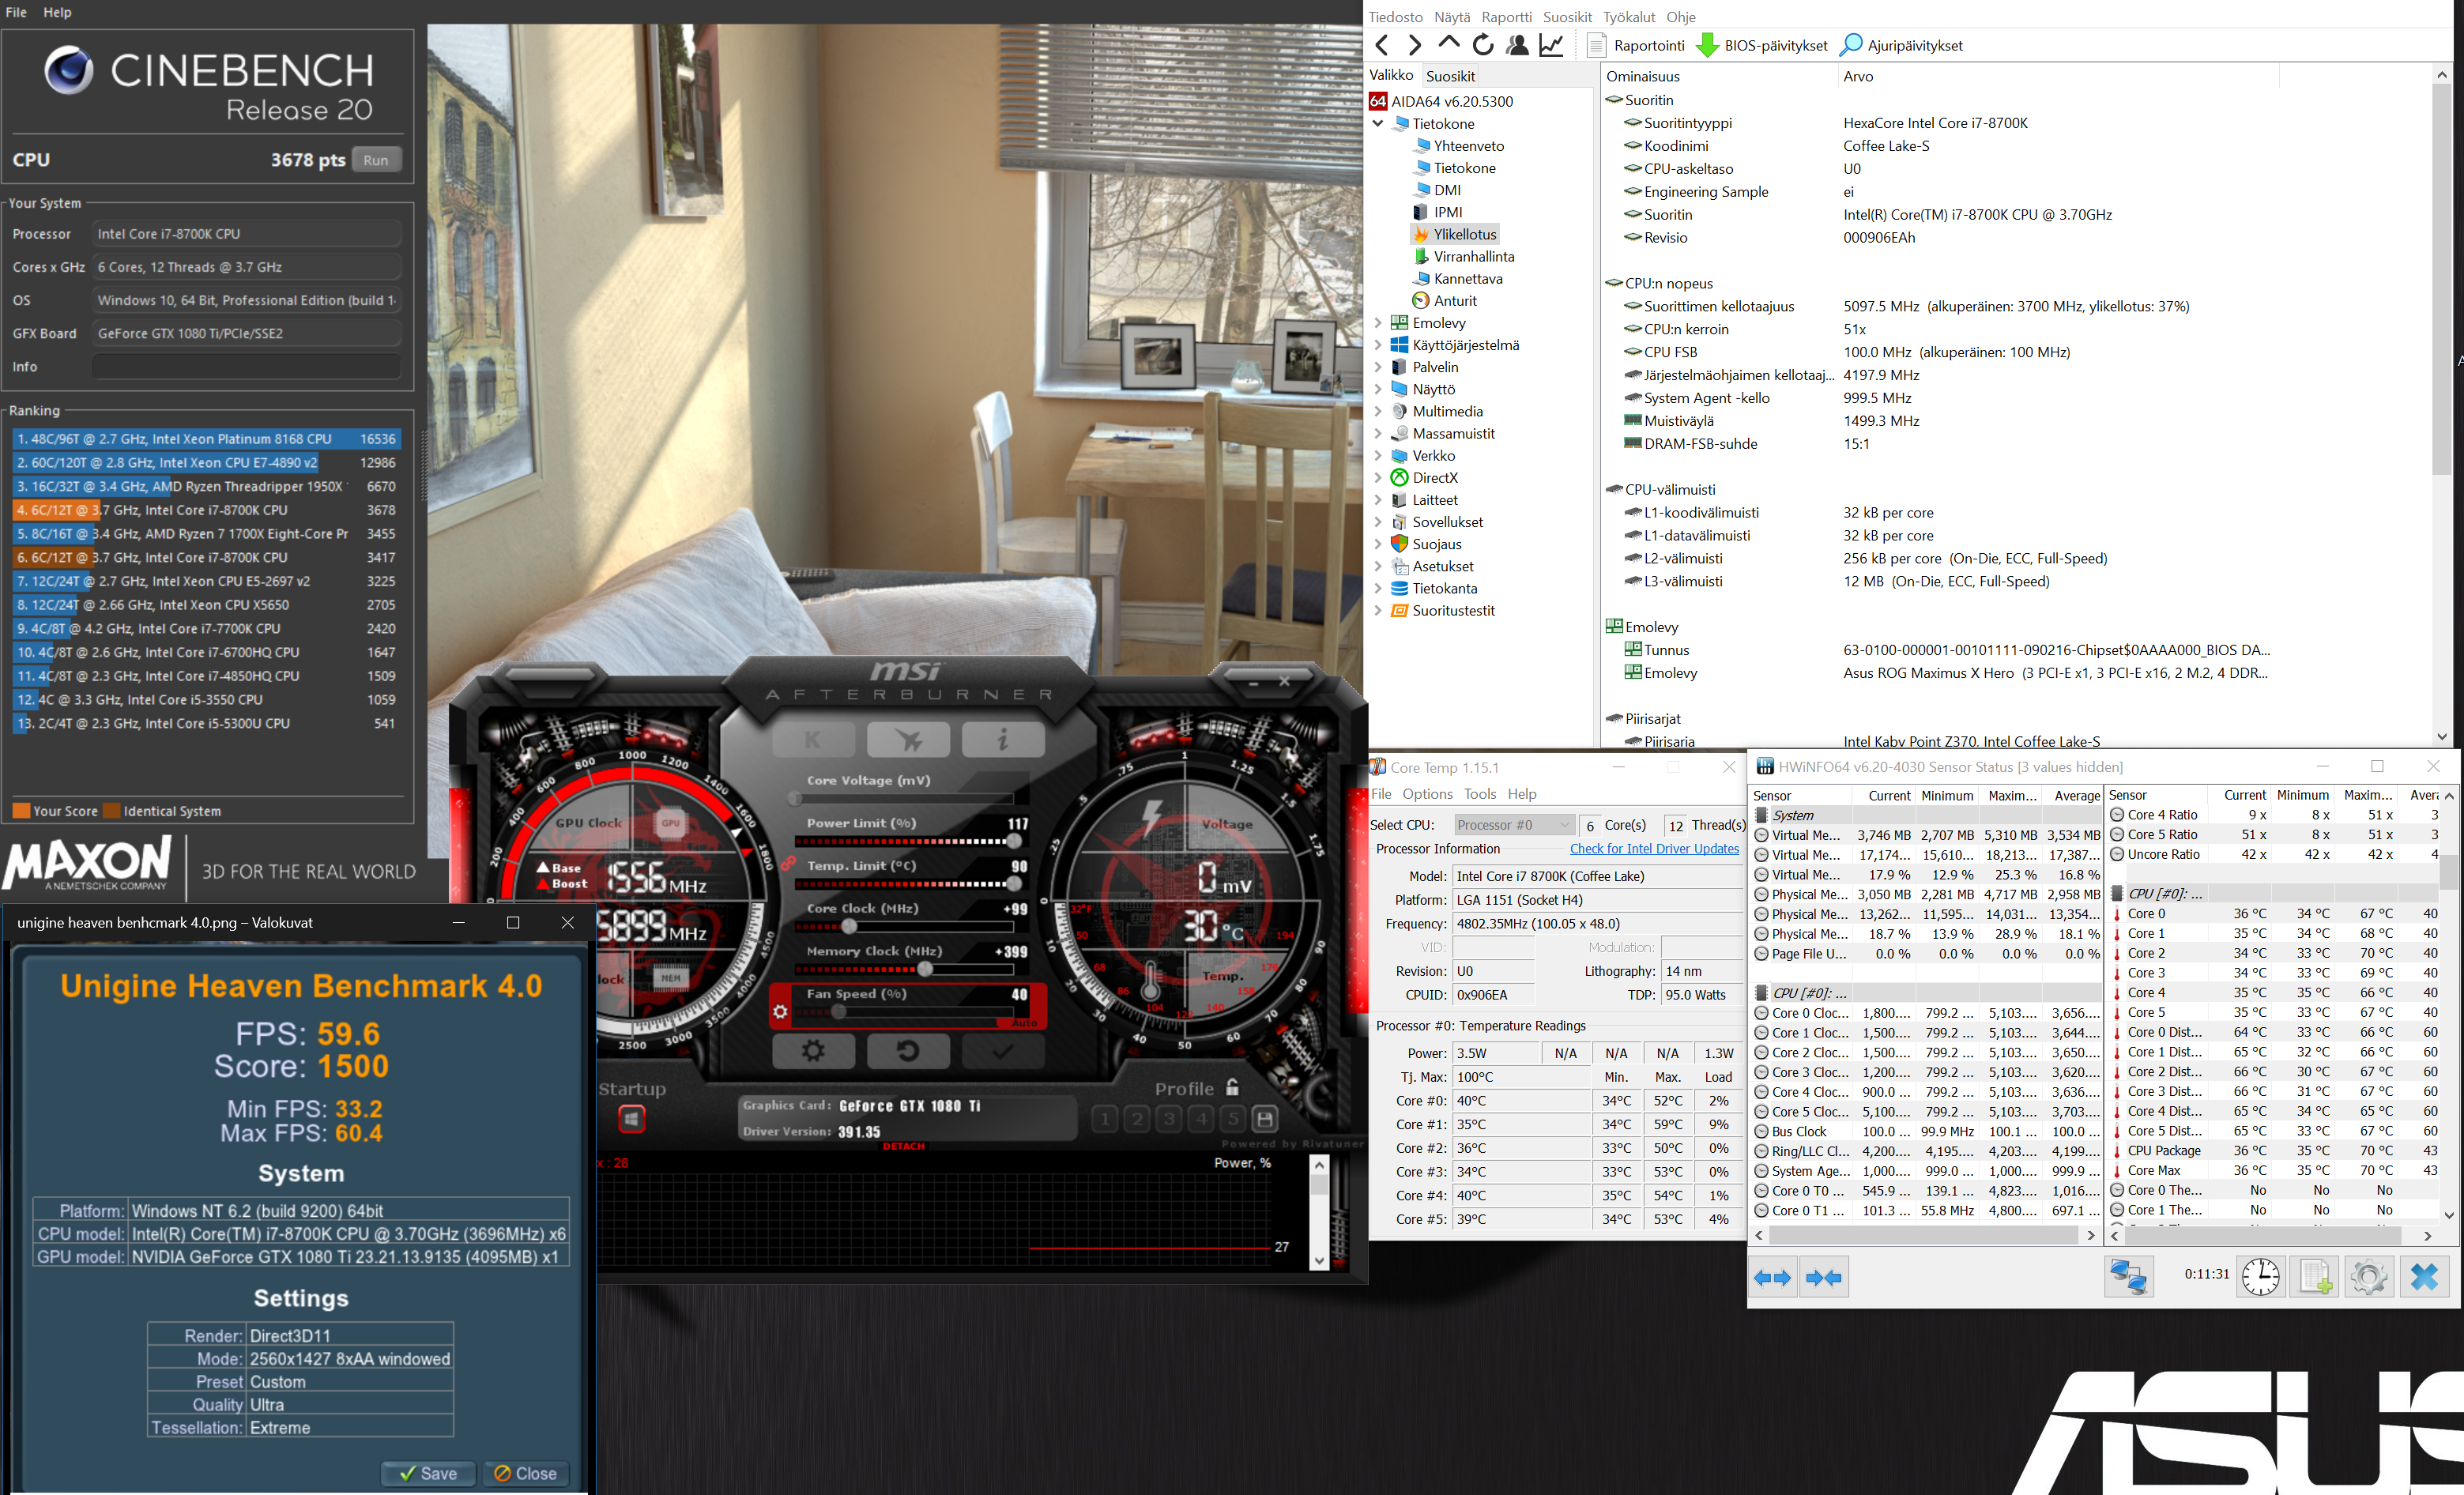Click Cinebench CPU Run button
Image resolution: width=2464 pixels, height=1495 pixels.
[x=376, y=160]
